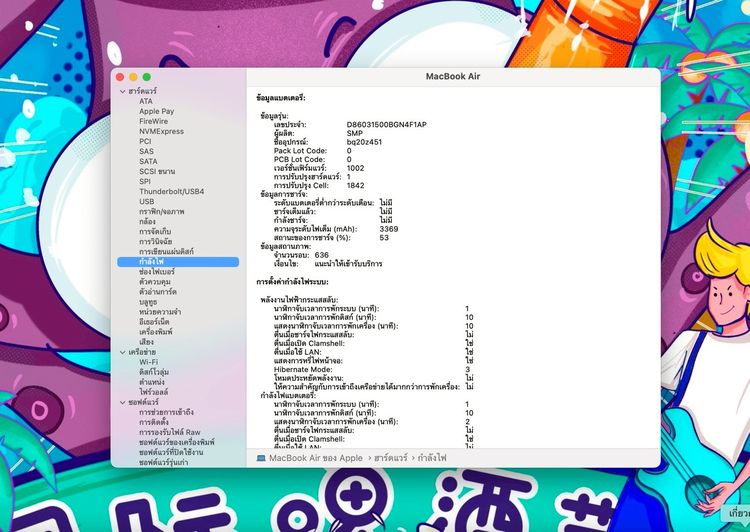This screenshot has width=750, height=532.
Task: Select NVMExpress in hardware list
Action: coord(161,131)
